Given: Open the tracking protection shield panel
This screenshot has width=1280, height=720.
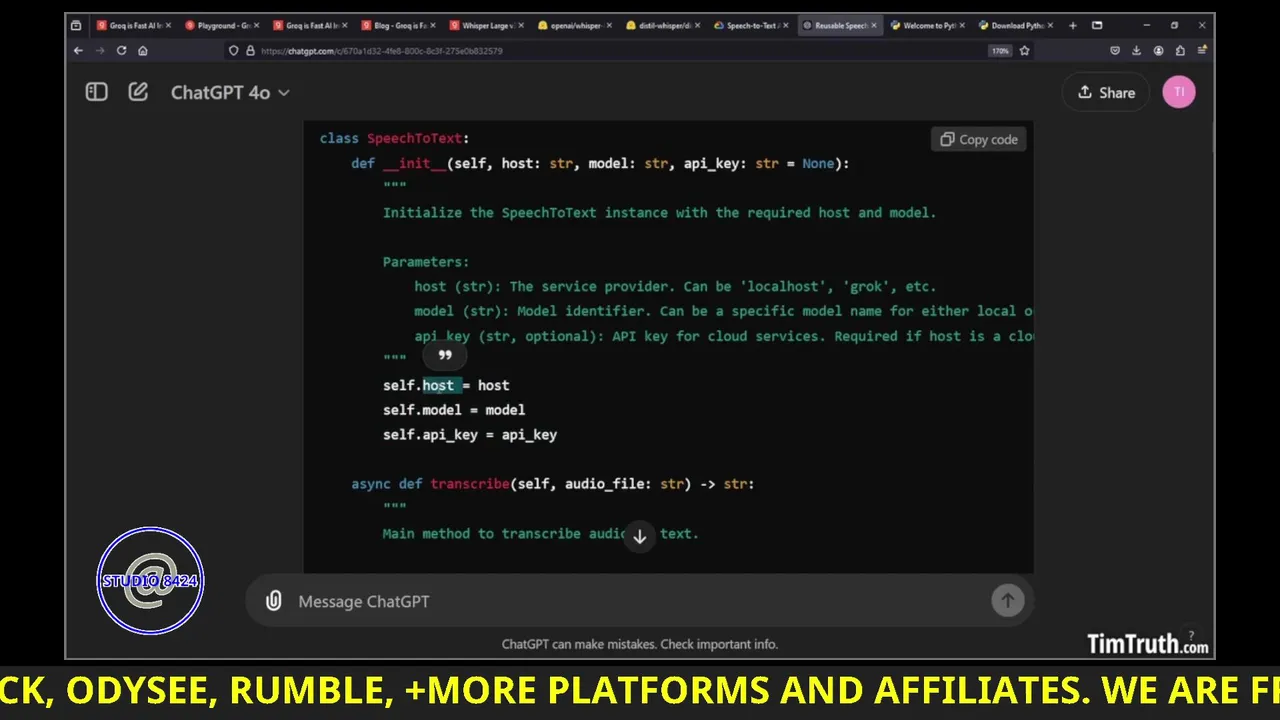Looking at the screenshot, I should [x=234, y=51].
